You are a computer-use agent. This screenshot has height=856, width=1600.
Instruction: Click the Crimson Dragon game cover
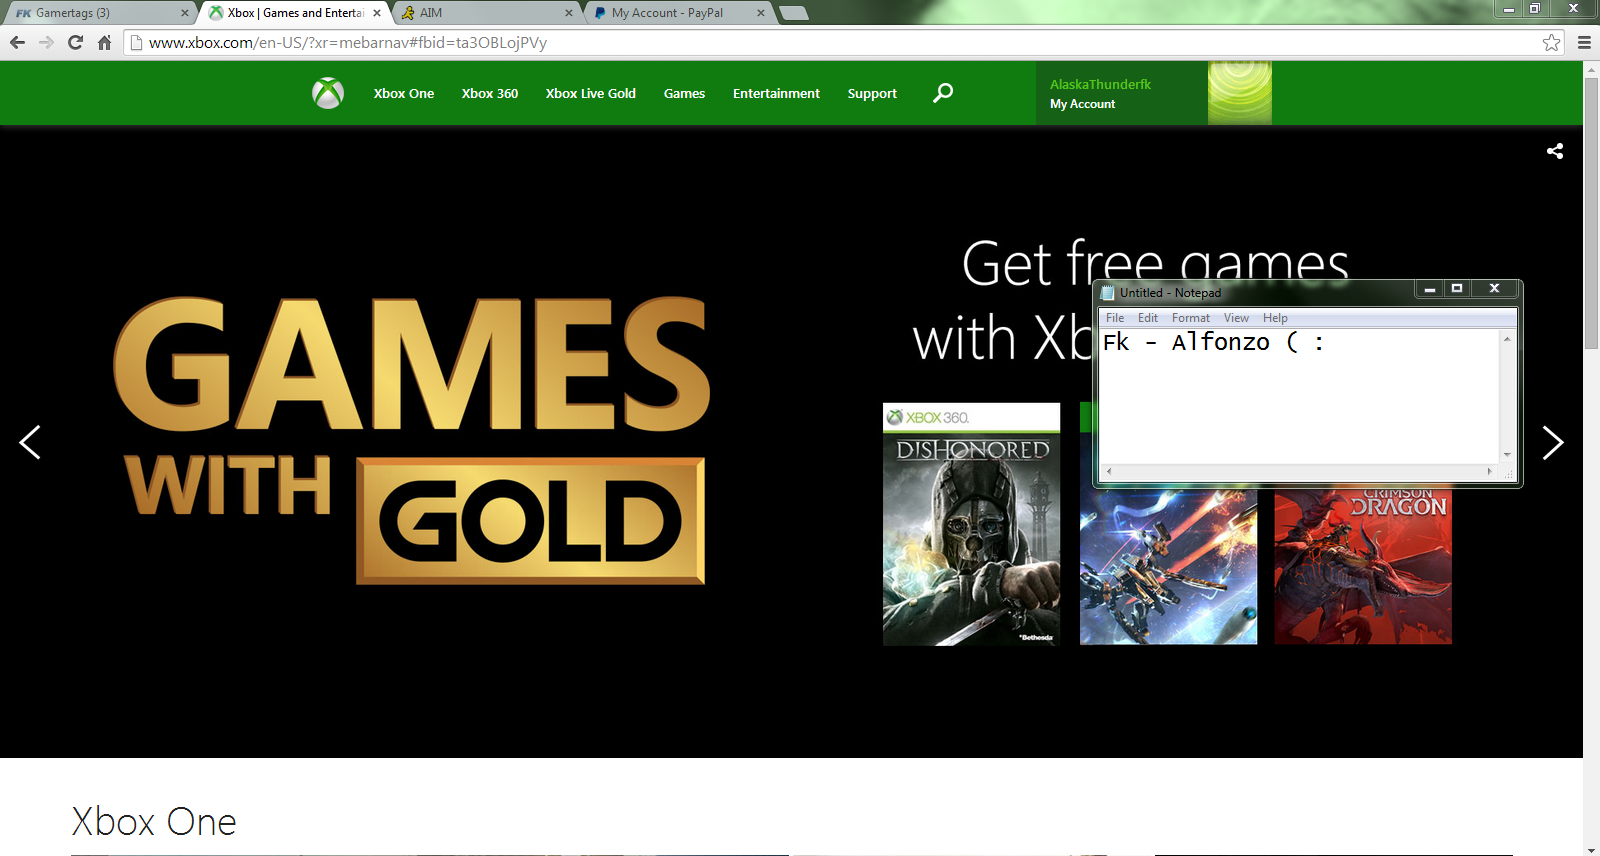[x=1363, y=565]
